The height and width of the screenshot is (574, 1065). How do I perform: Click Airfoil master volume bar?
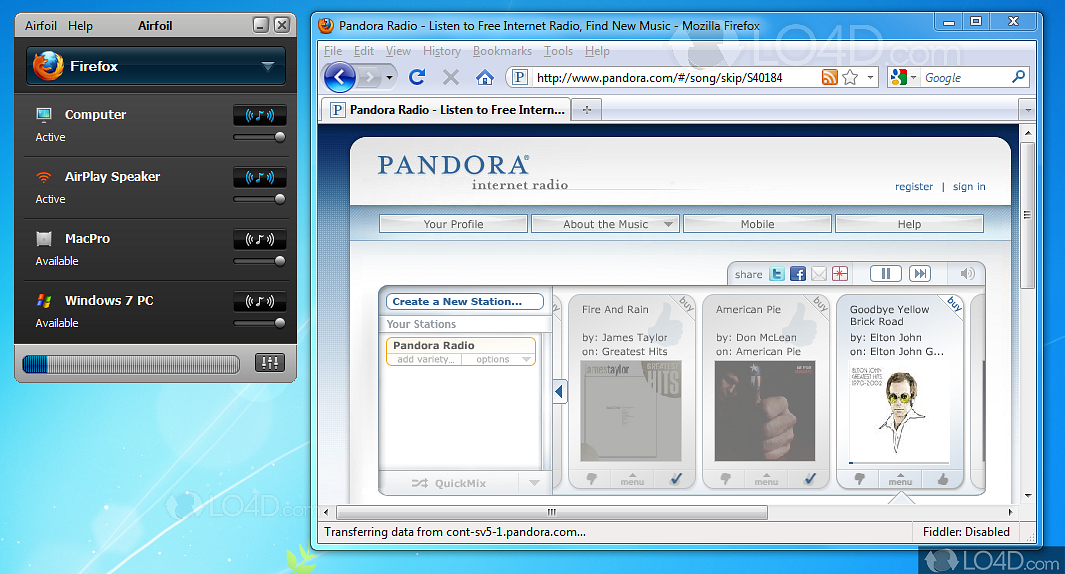click(x=131, y=364)
